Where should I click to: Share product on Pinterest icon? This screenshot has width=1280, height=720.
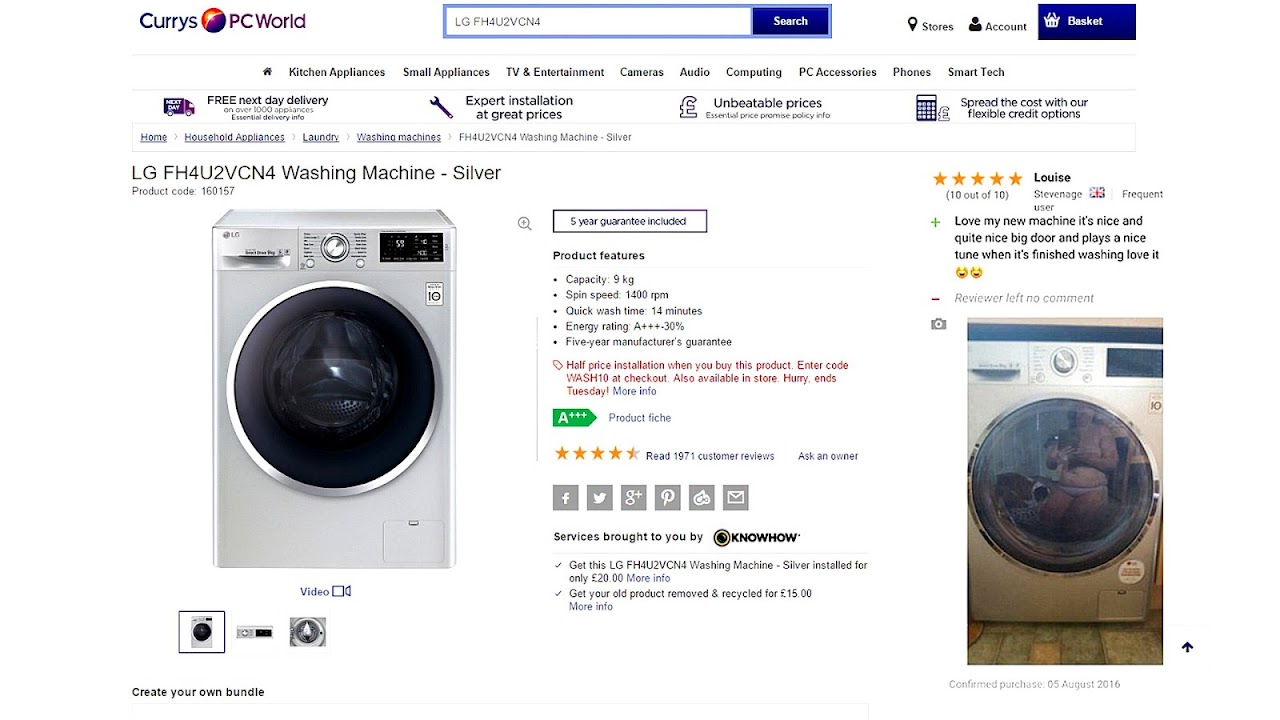pyautogui.click(x=668, y=497)
